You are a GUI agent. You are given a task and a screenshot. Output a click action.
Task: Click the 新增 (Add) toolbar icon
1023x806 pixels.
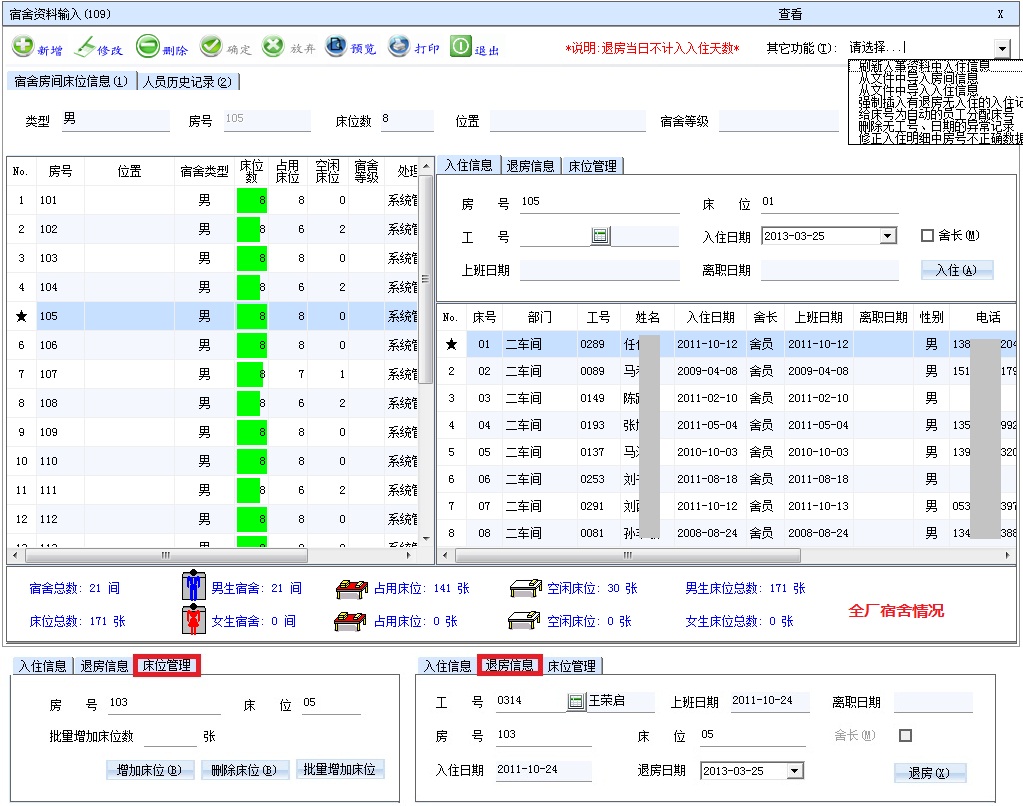[23, 47]
